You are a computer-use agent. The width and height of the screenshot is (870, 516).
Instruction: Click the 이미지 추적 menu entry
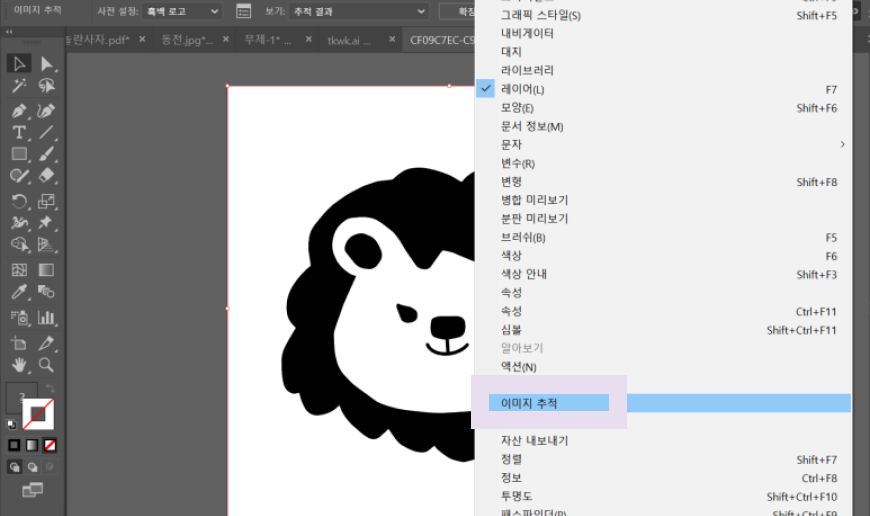530,403
